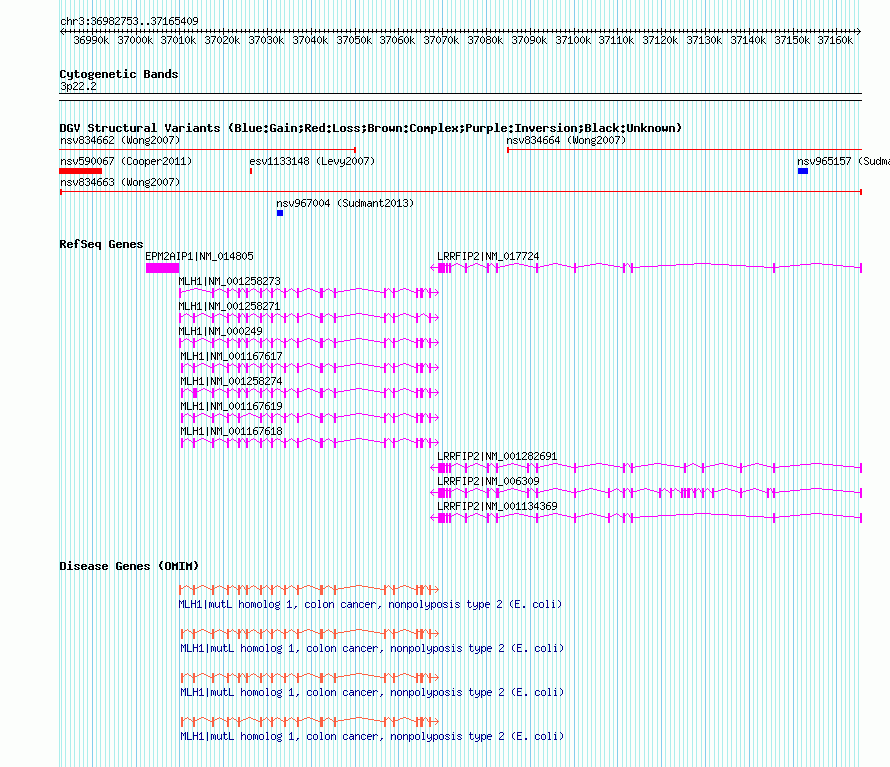
Task: Select the DGV Structural Variants track title
Action: (x=370, y=128)
